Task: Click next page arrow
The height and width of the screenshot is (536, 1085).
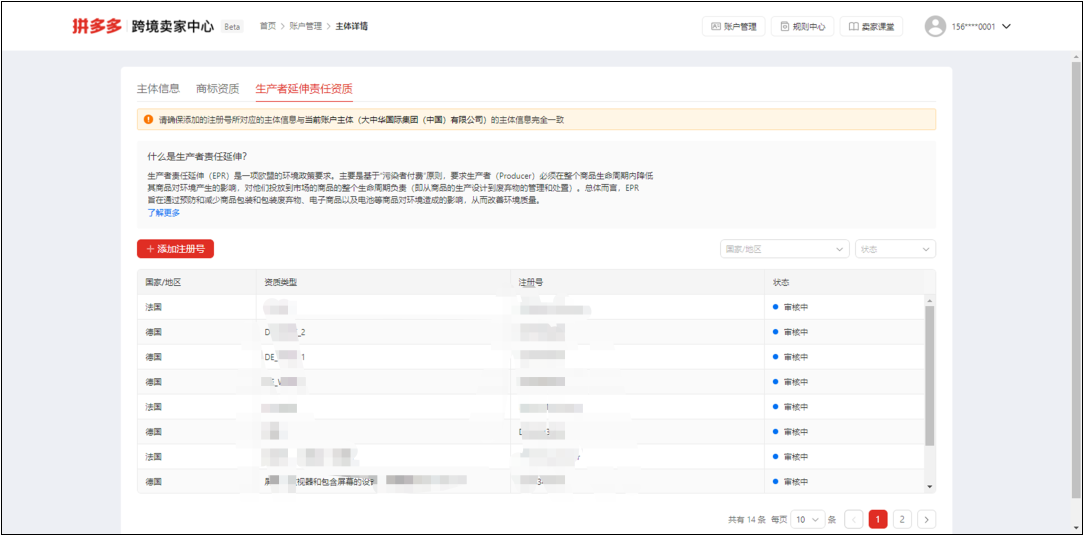Action: click(927, 519)
